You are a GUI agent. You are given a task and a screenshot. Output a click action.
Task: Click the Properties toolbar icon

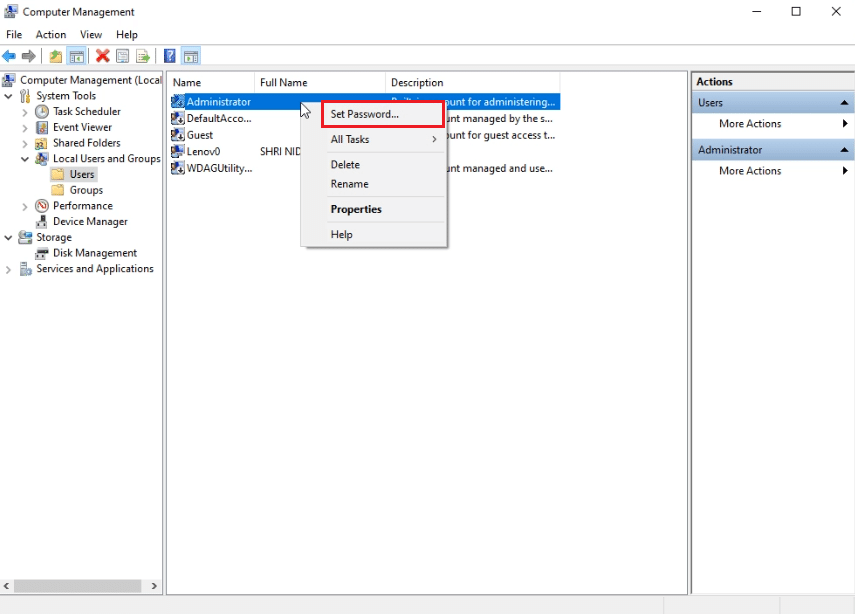[123, 56]
